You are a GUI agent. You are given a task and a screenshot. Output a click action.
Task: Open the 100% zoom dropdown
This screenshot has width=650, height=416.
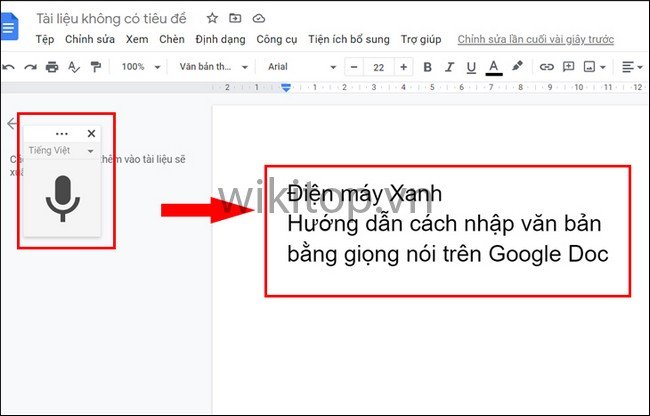click(139, 67)
